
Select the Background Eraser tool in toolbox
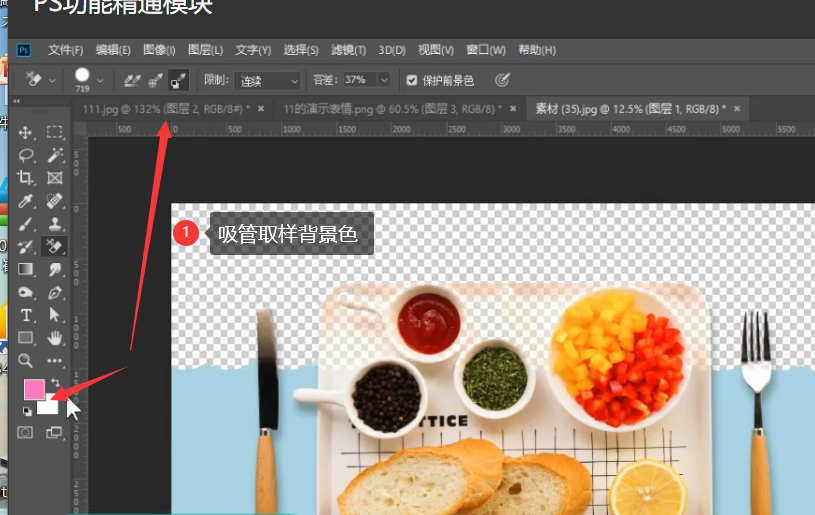54,246
